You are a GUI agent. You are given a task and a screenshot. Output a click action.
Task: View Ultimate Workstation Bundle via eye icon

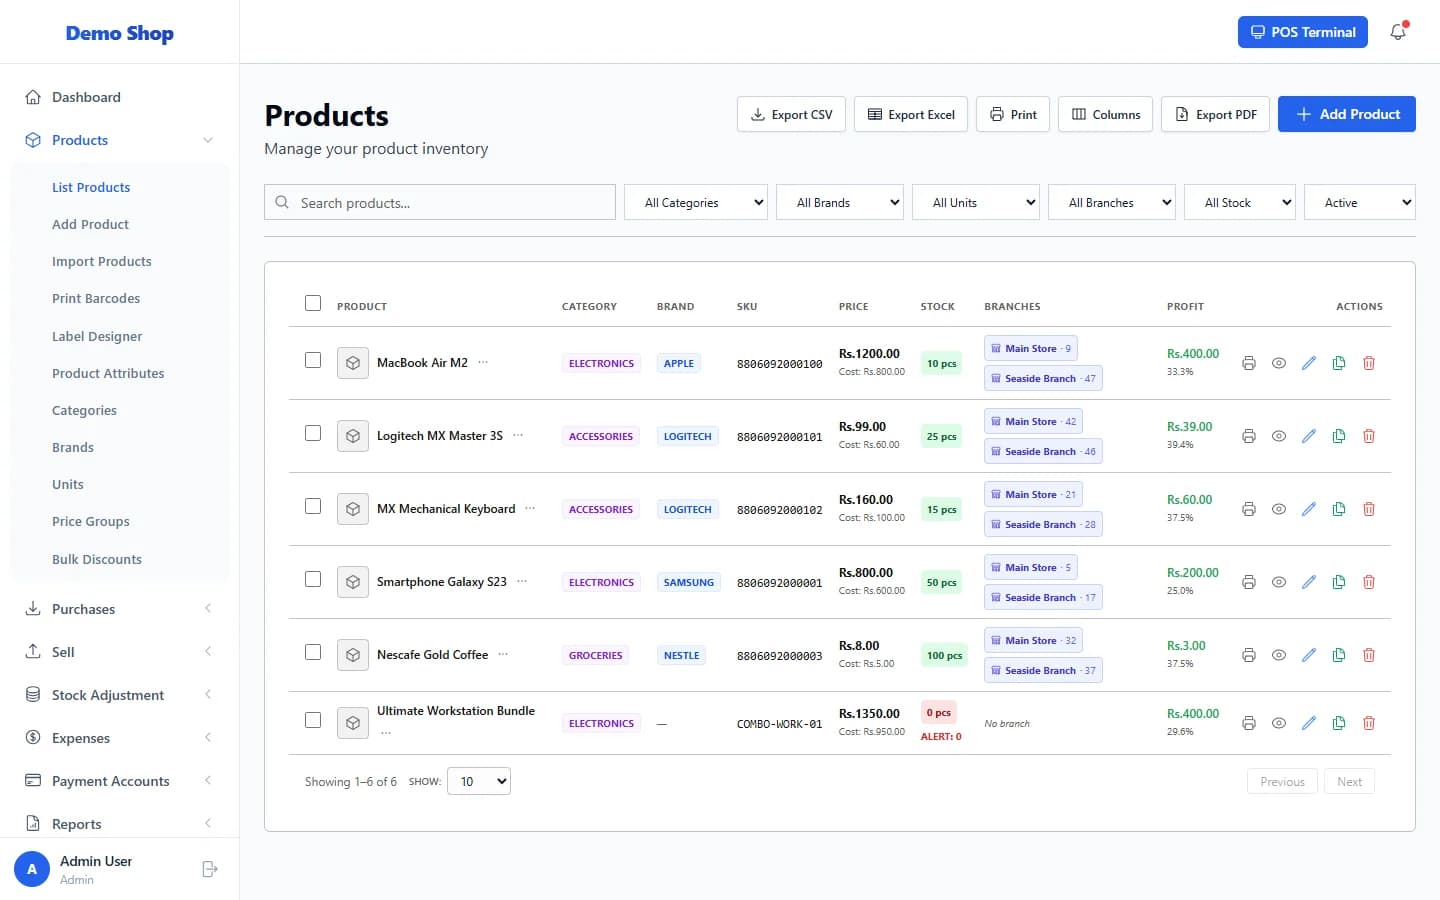point(1279,723)
